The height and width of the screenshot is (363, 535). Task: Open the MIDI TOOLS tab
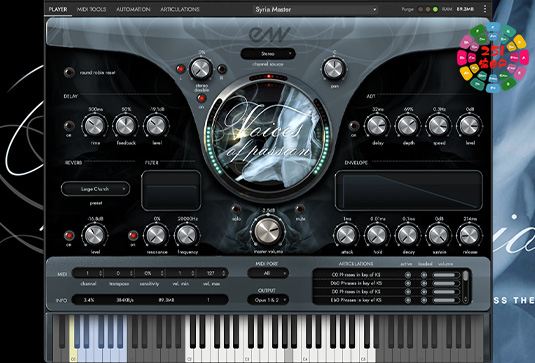coord(91,9)
